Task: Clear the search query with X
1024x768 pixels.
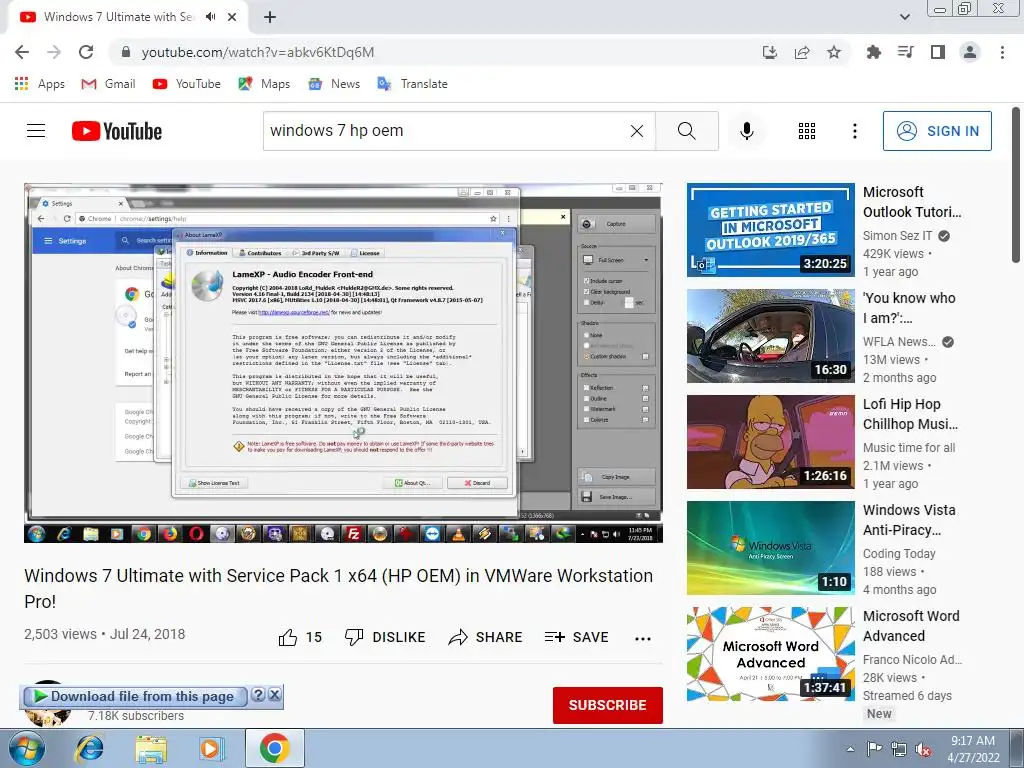Action: [637, 131]
